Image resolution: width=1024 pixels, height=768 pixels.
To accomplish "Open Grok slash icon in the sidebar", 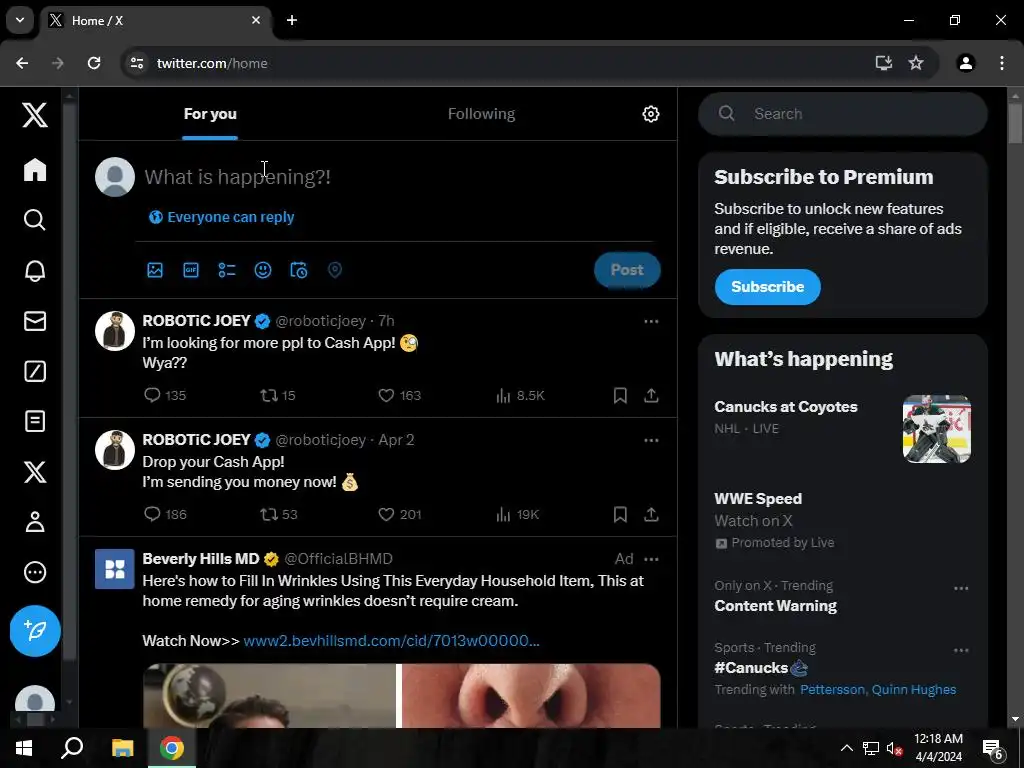I will click(35, 371).
